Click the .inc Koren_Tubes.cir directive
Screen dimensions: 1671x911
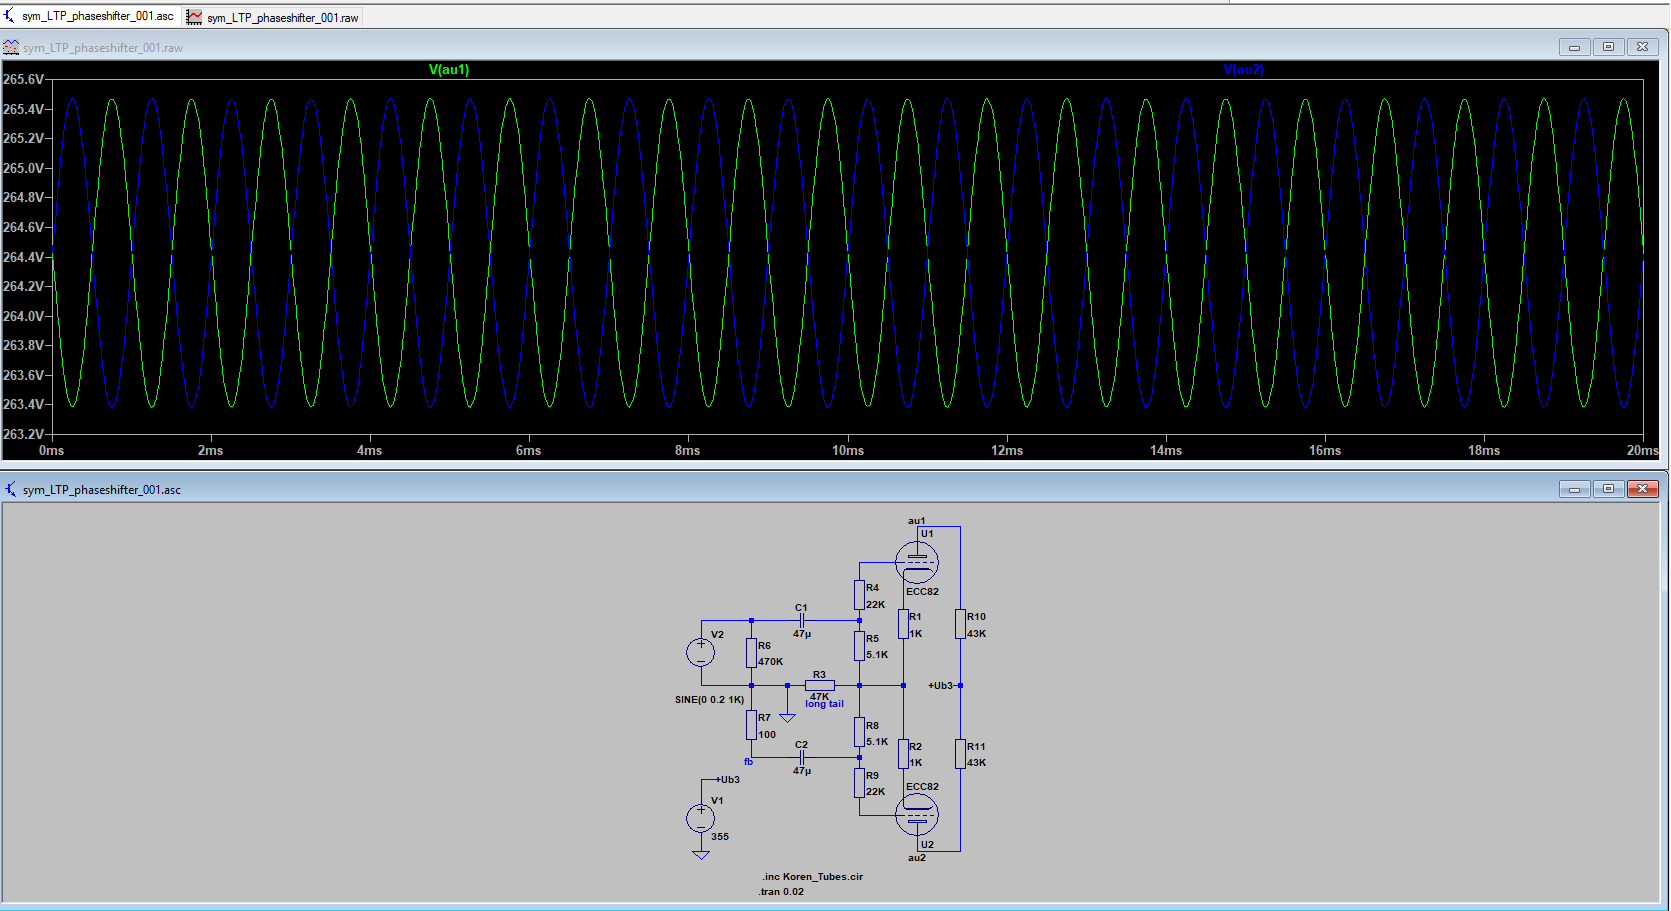[812, 877]
